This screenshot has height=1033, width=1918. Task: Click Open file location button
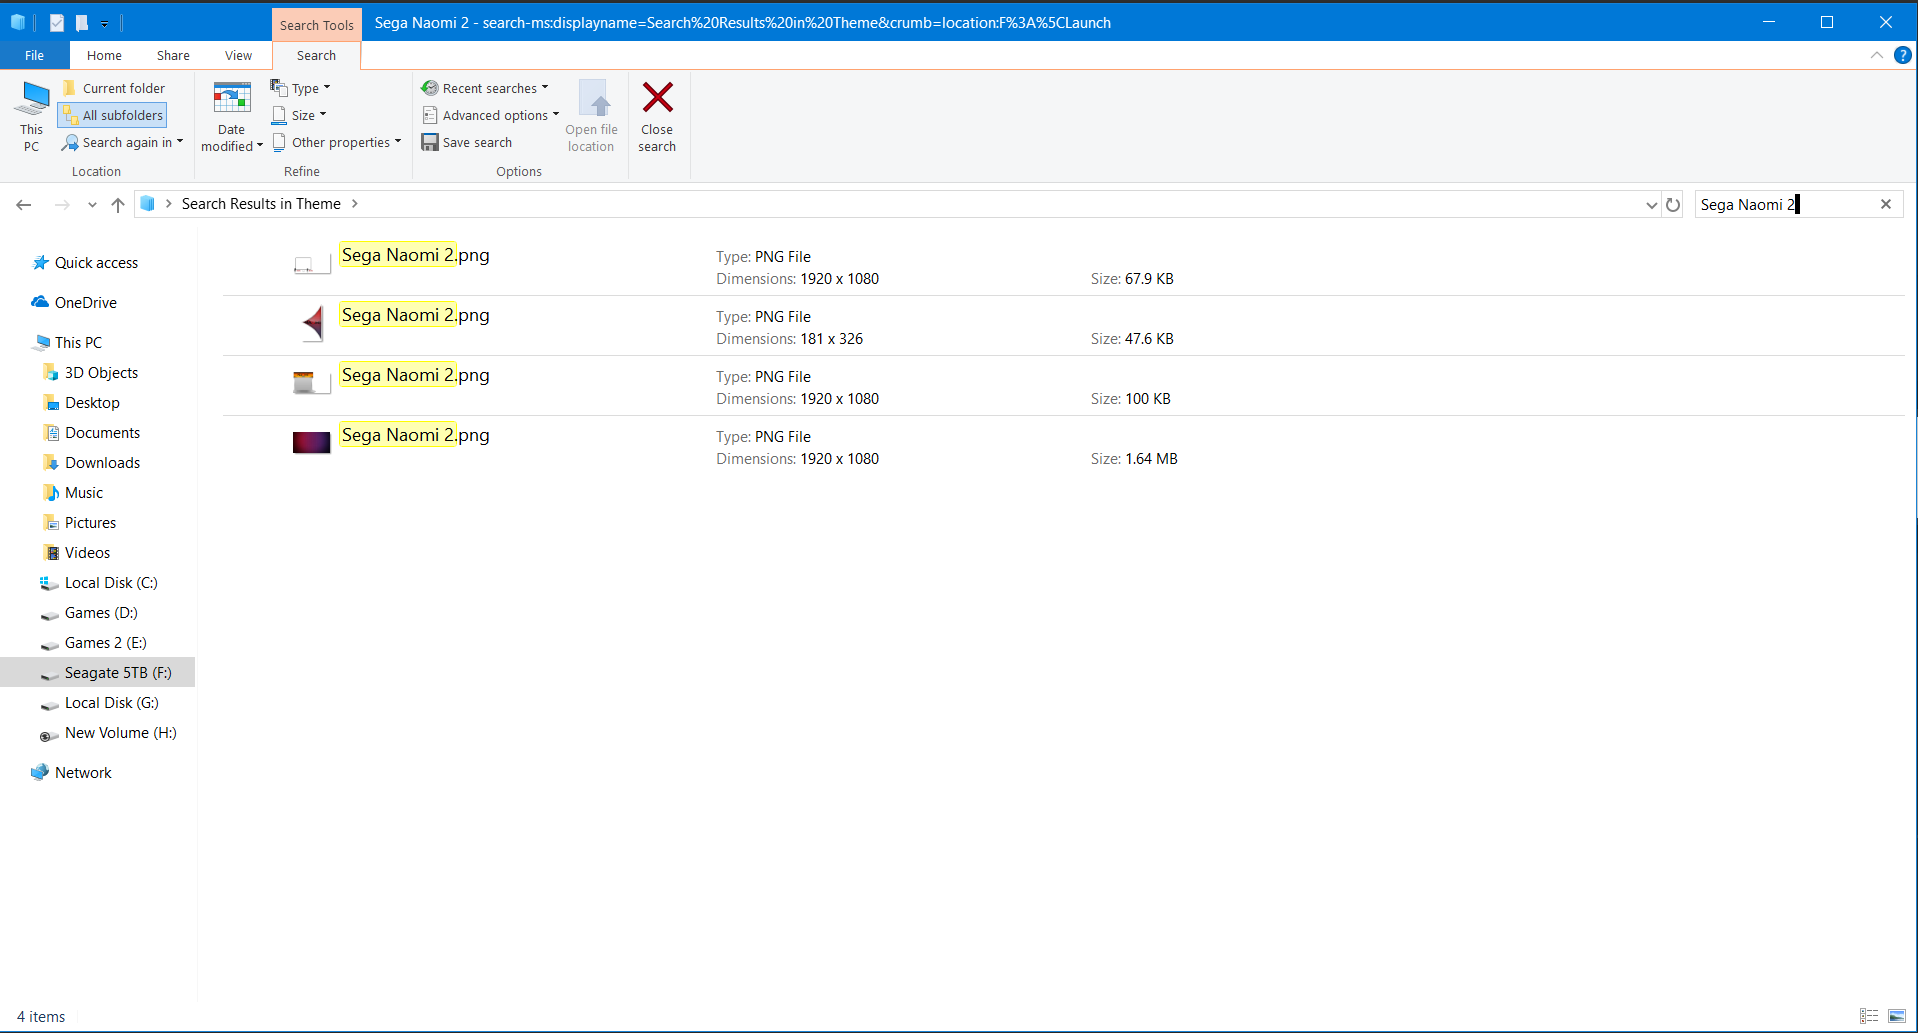tap(591, 117)
